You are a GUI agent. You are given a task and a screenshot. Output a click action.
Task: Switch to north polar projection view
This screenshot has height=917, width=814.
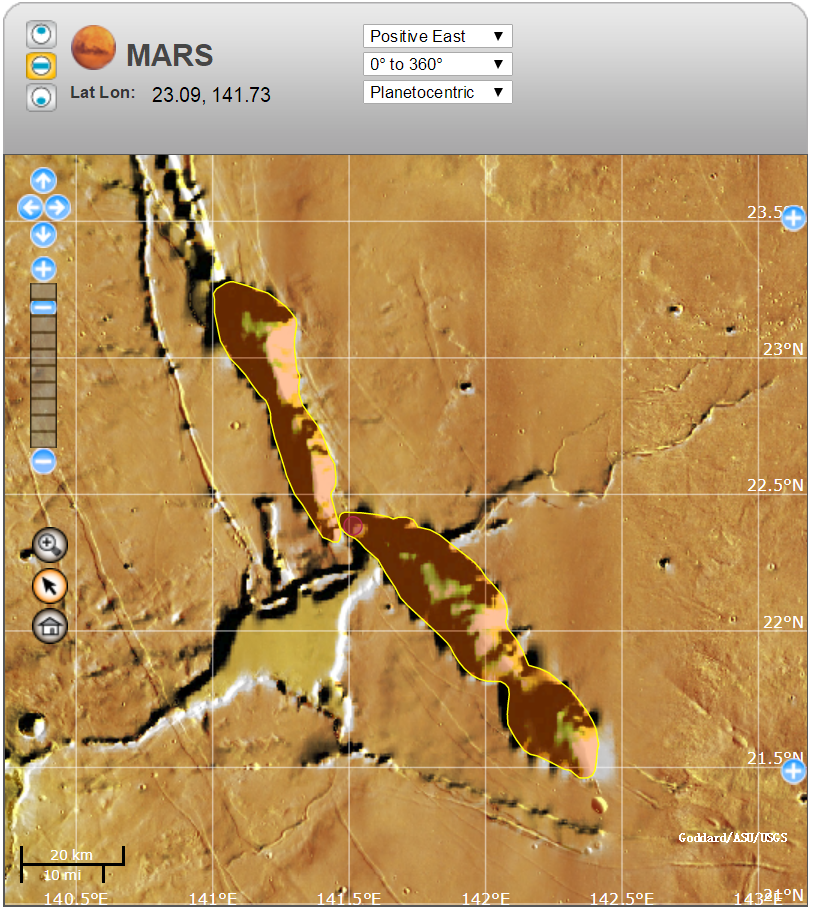tap(41, 35)
